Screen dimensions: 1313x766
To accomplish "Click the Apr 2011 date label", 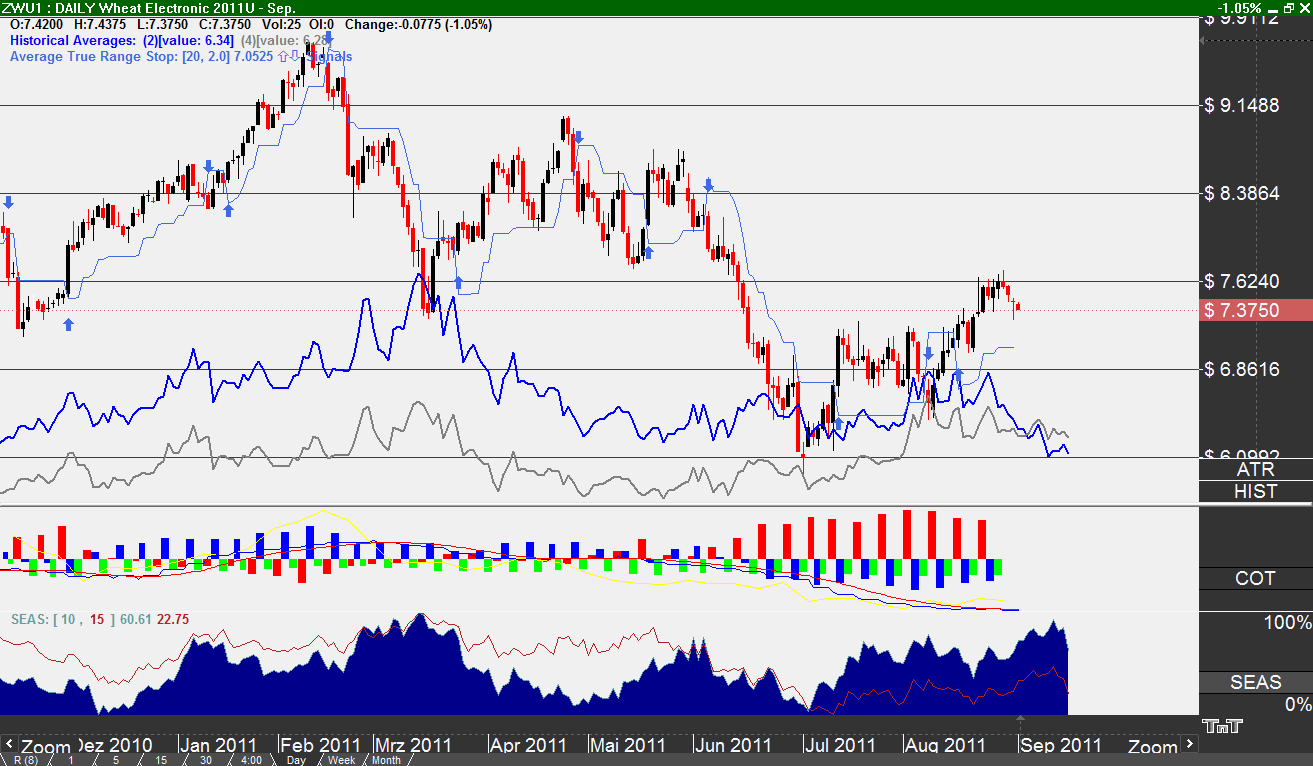I will (527, 746).
